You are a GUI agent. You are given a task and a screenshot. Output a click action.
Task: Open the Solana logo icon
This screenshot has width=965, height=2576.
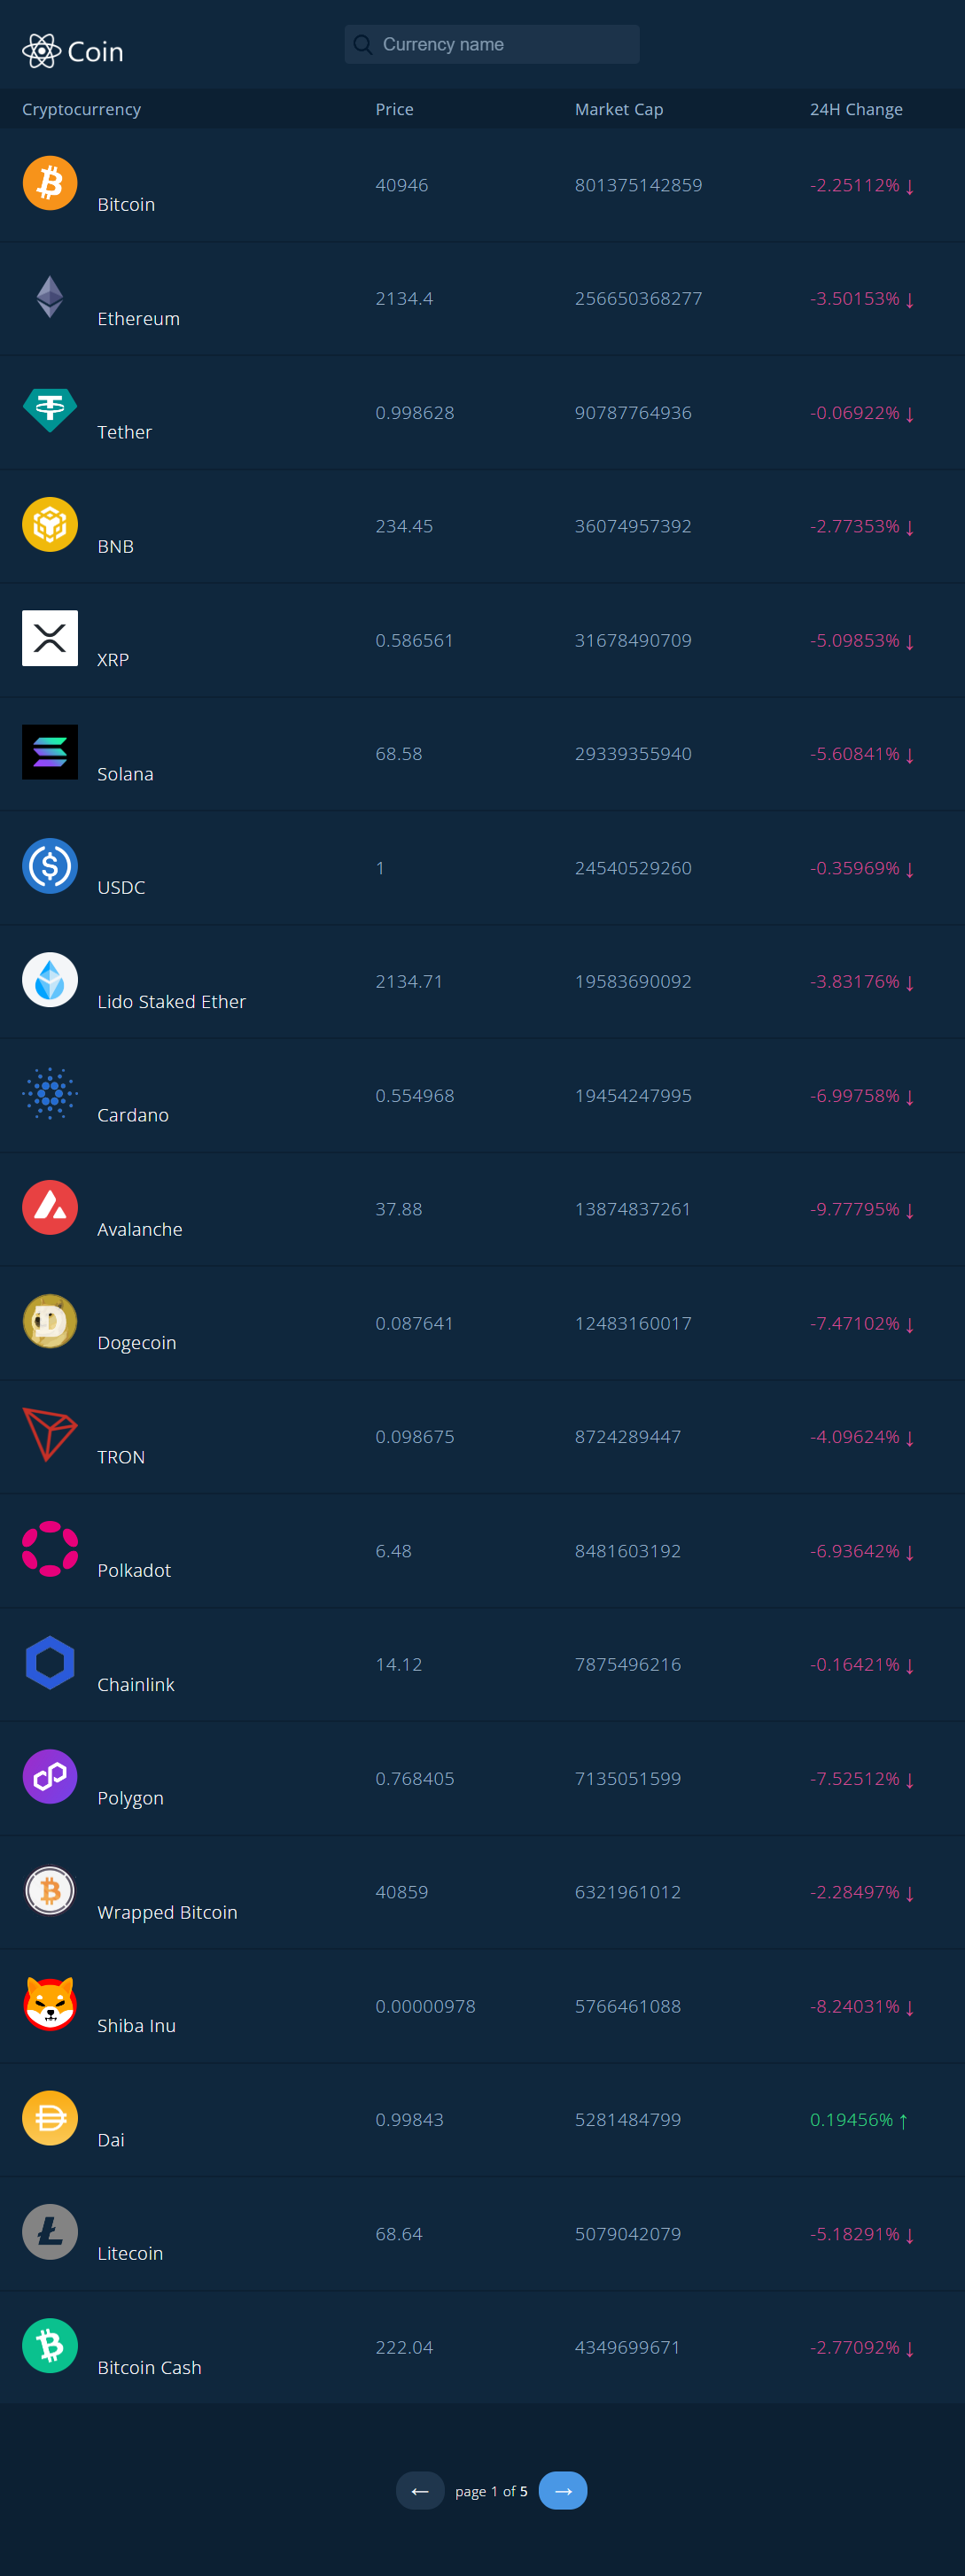(50, 752)
